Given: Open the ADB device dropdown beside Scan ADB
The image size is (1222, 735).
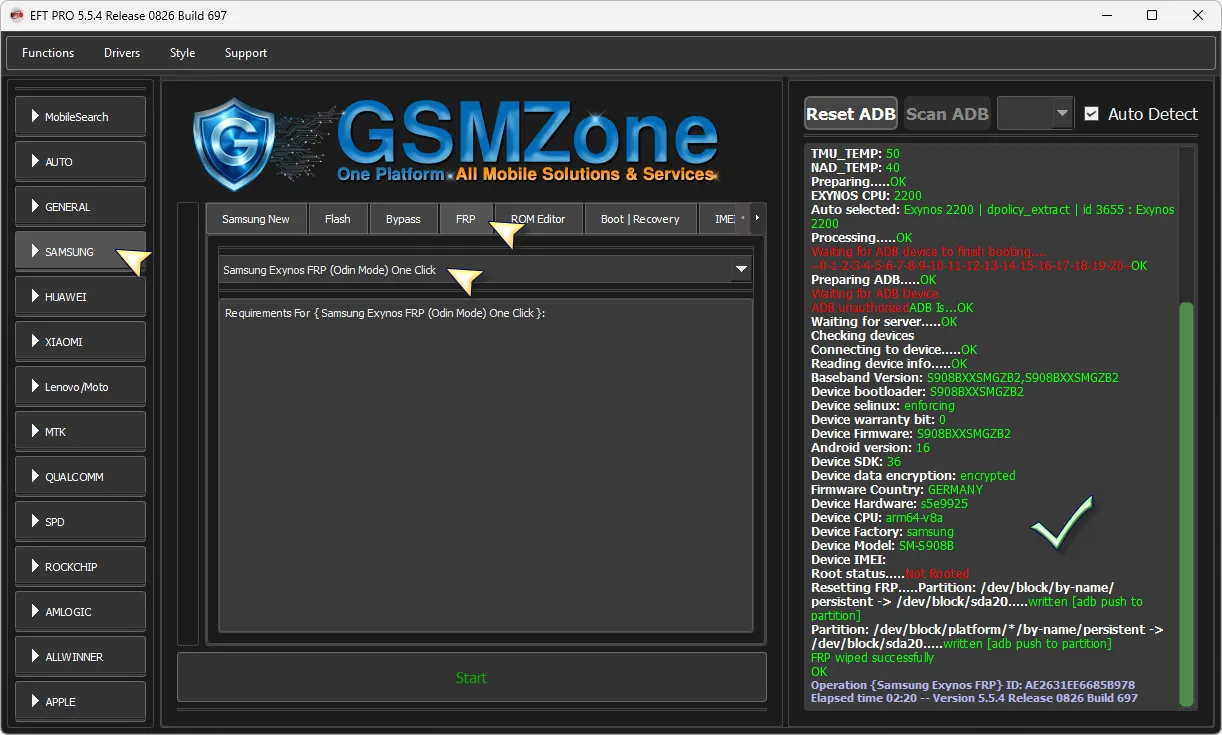Looking at the screenshot, I should [1035, 114].
